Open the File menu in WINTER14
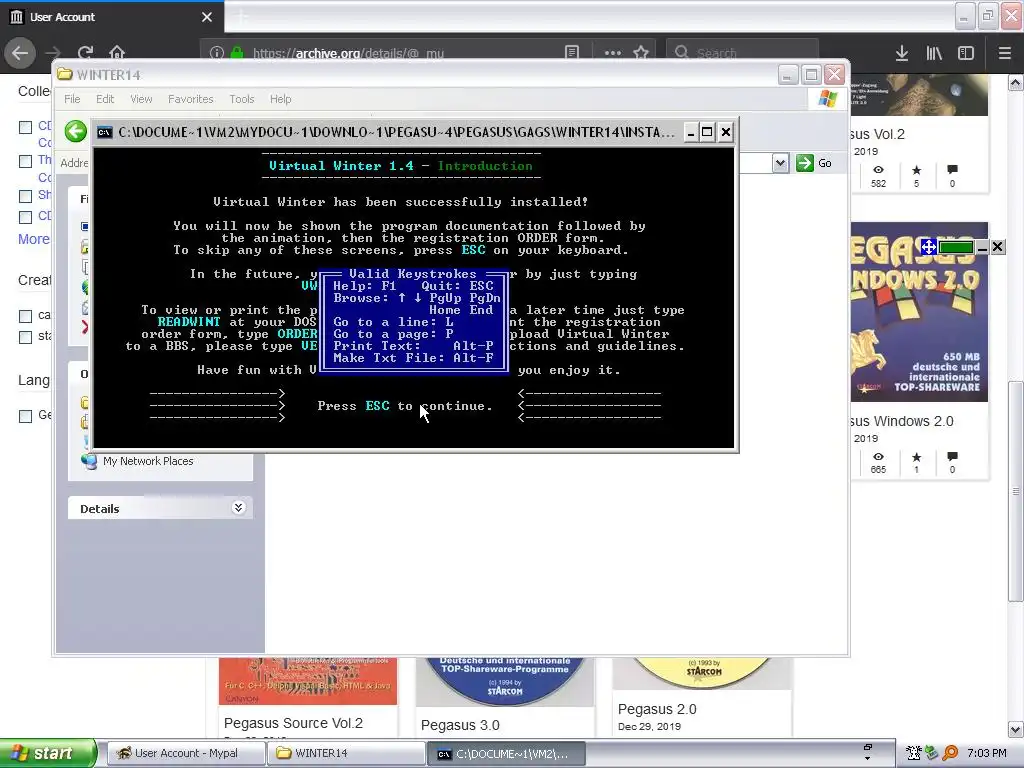 click(x=72, y=99)
